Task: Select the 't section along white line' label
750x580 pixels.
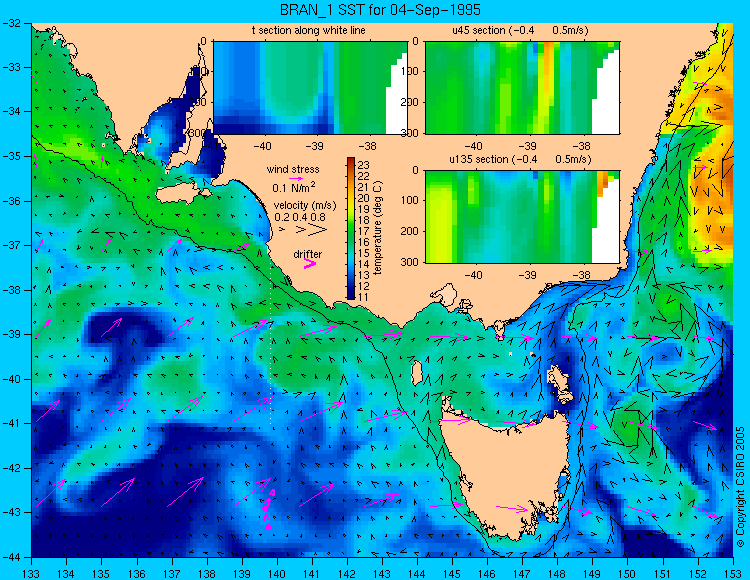Action: click(309, 30)
